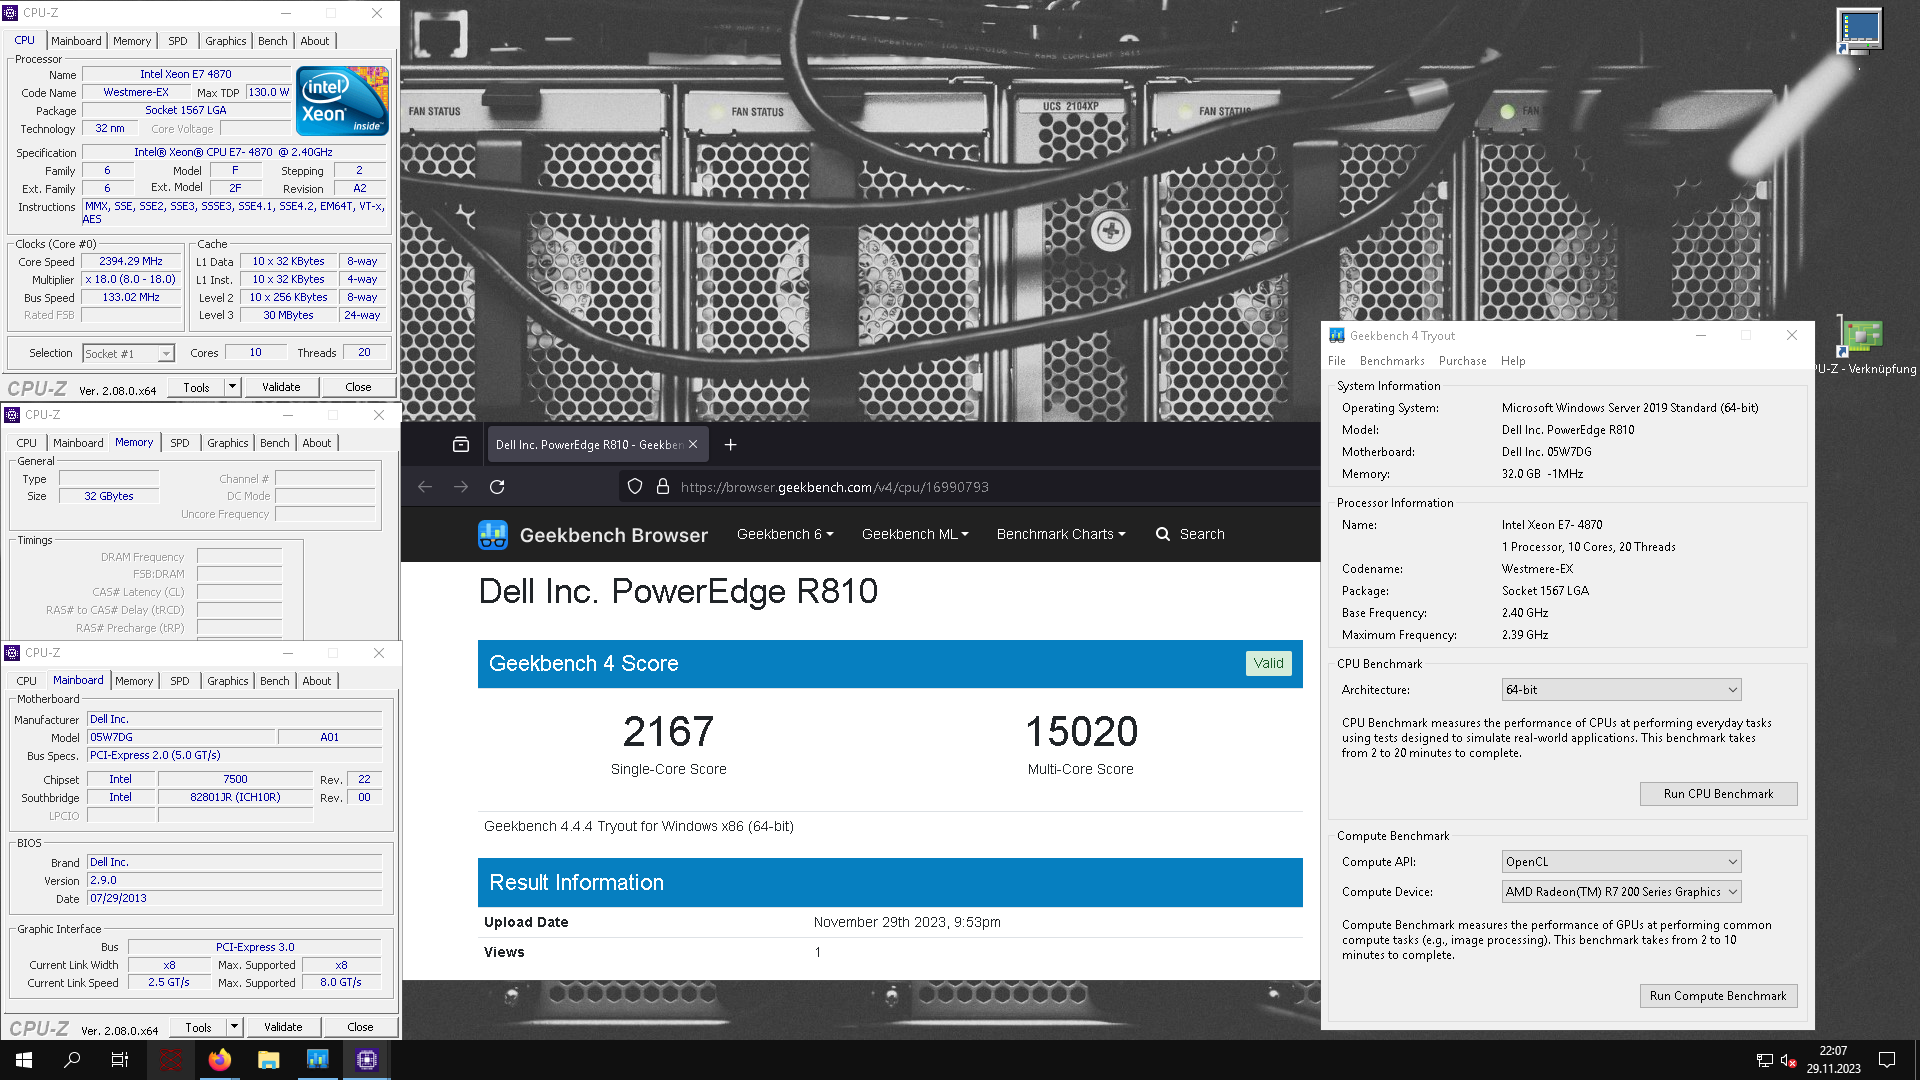The width and height of the screenshot is (1920, 1080).
Task: Open the Help menu in Geekbench
Action: [x=1513, y=361]
